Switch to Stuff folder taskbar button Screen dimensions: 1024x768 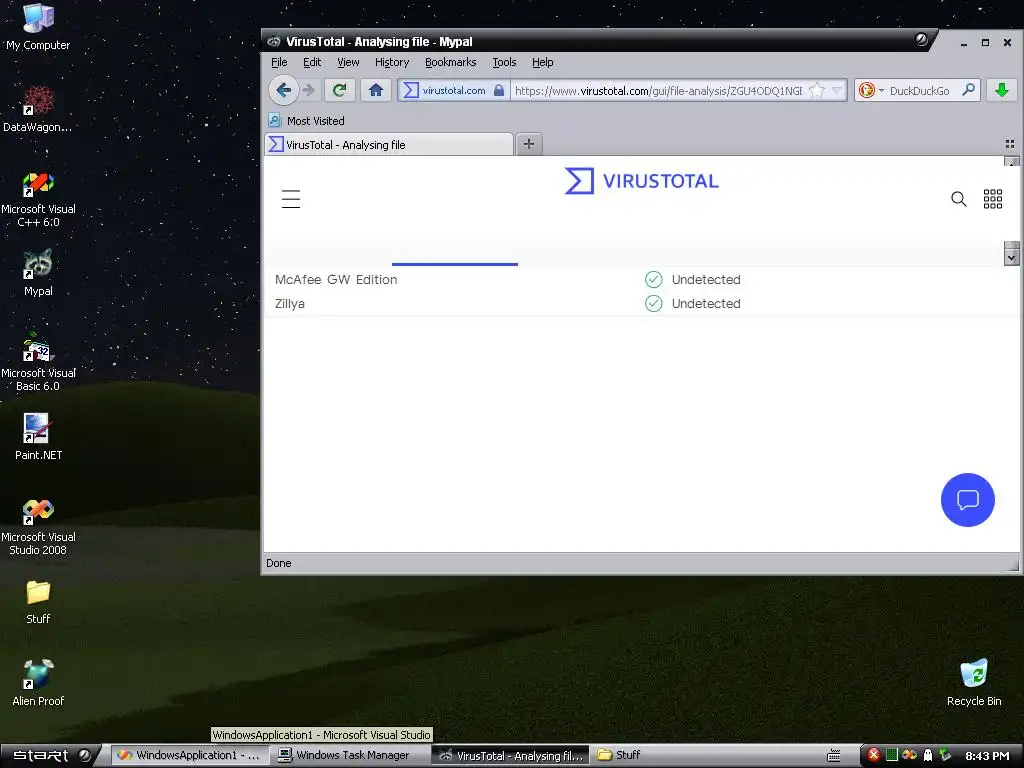click(620, 755)
